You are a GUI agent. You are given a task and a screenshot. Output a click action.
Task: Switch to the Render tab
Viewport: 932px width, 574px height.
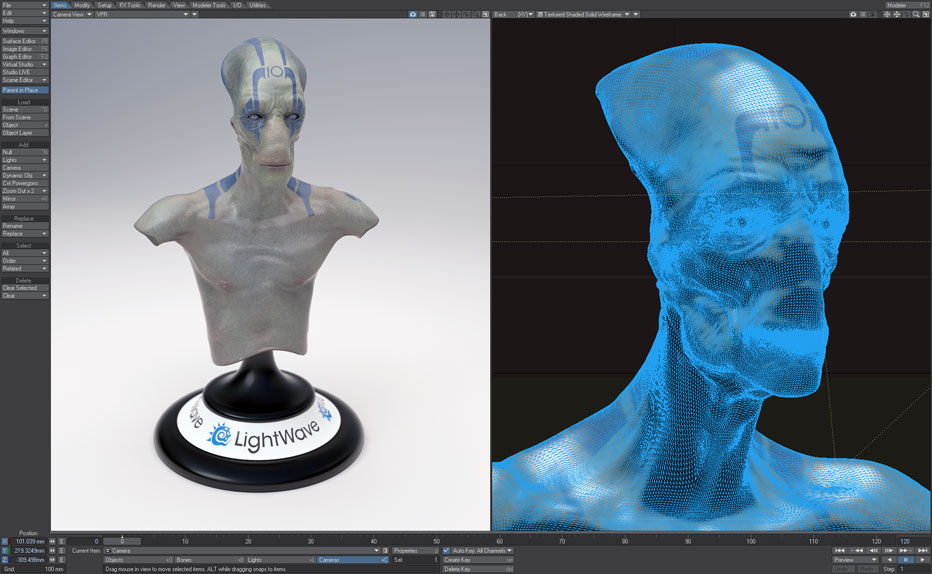tap(157, 5)
